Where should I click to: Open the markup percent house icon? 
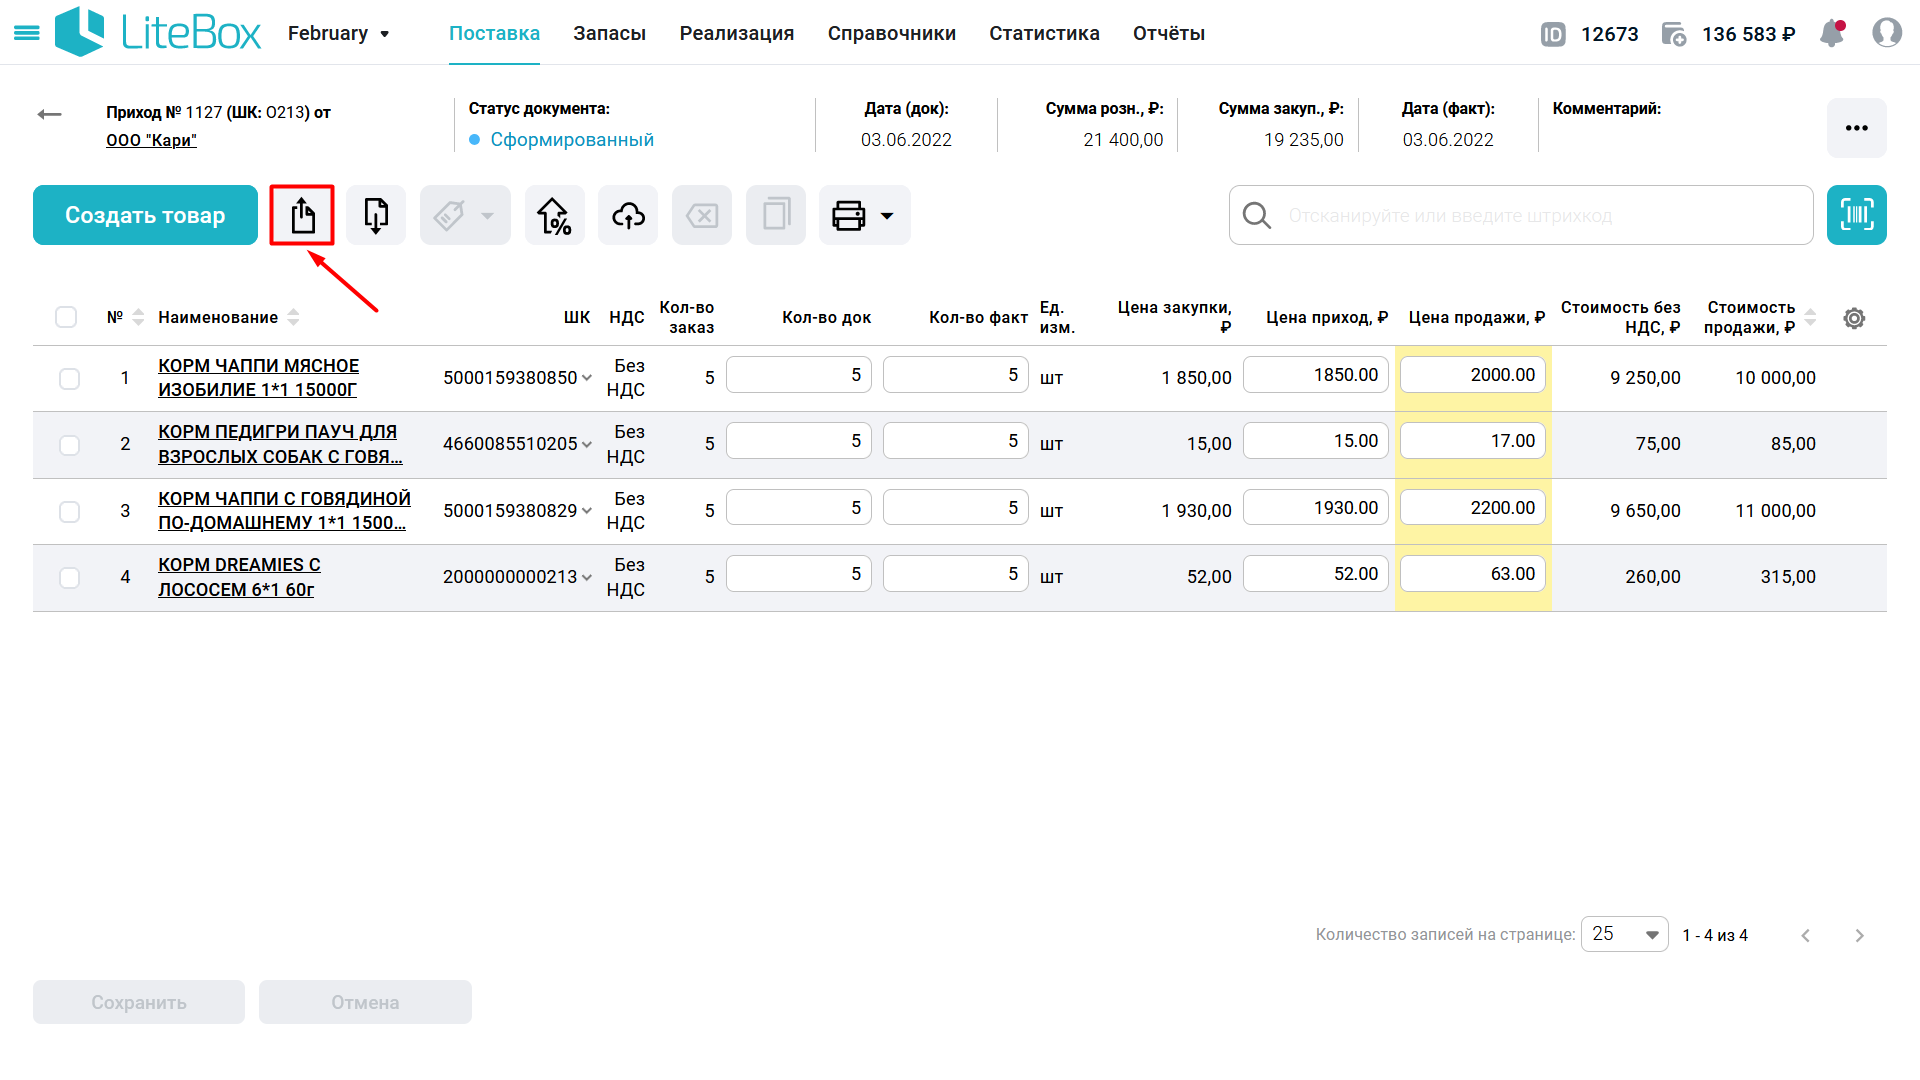point(554,215)
